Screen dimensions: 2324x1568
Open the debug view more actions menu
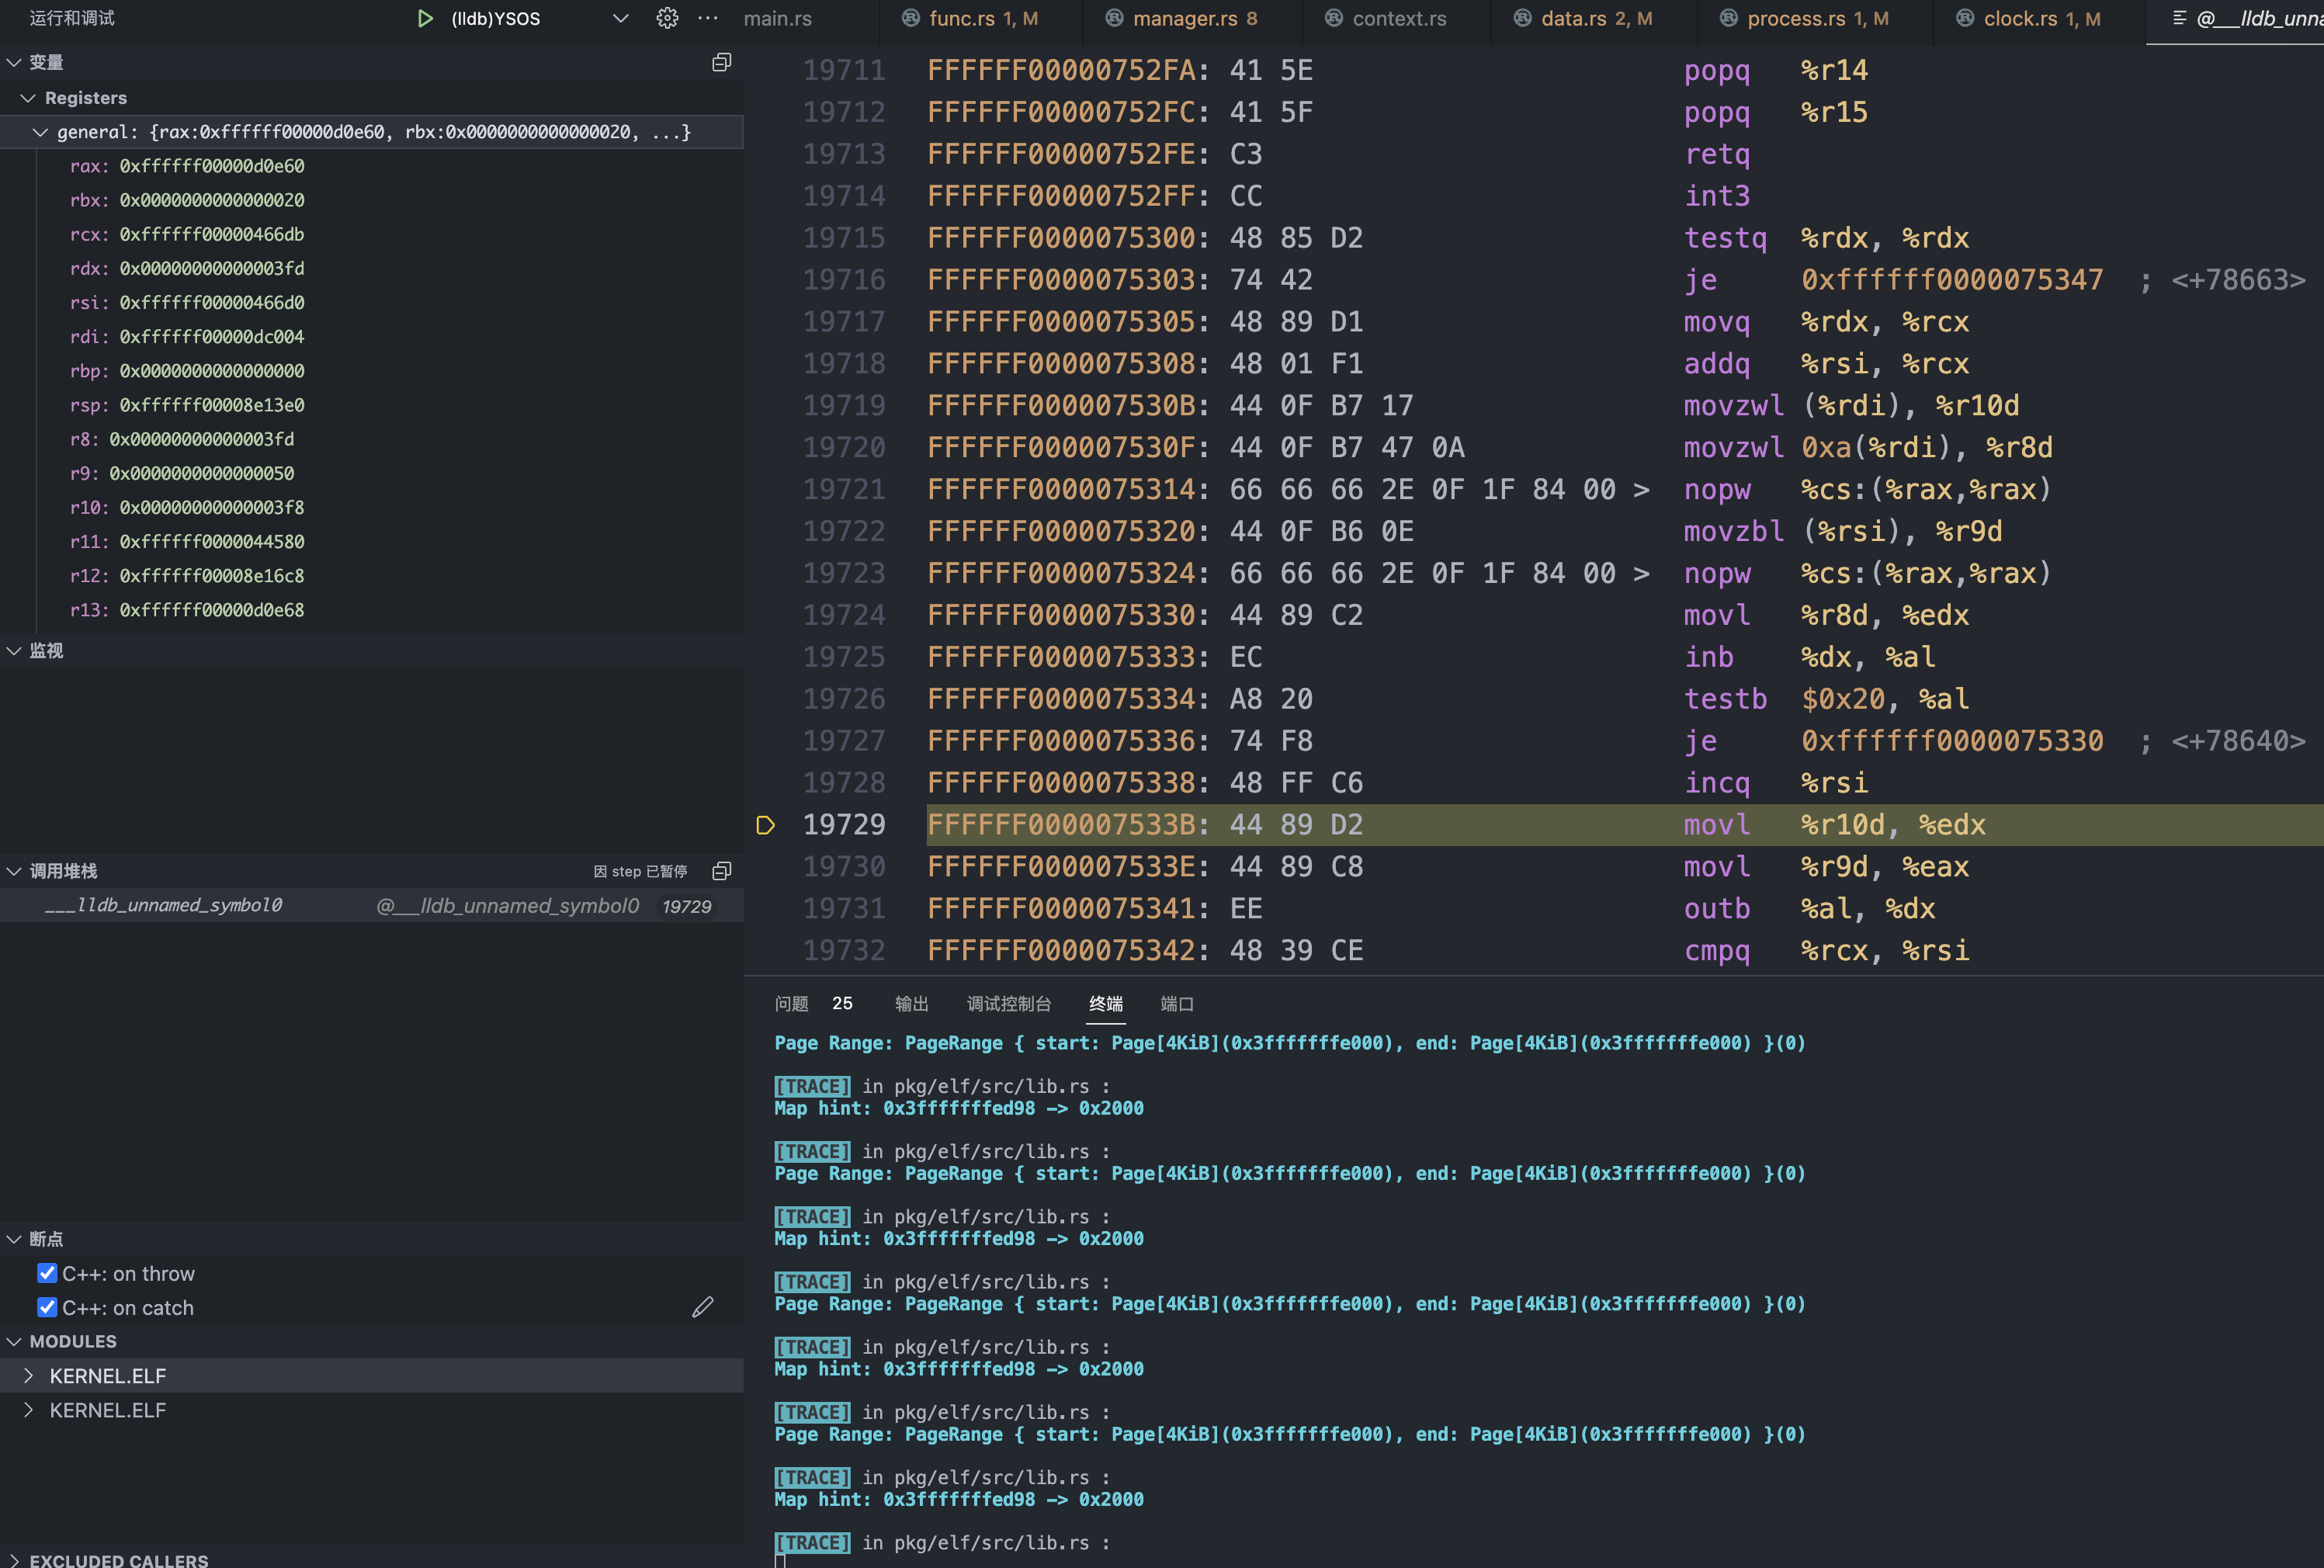point(708,18)
